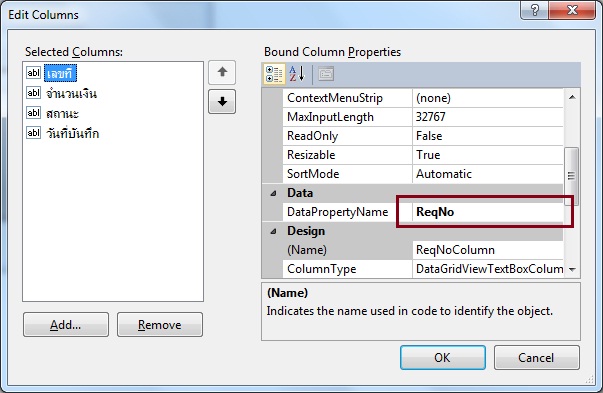This screenshot has height=393, width=603.
Task: Select the ContextMenuStrip property name
Action: coord(335,98)
